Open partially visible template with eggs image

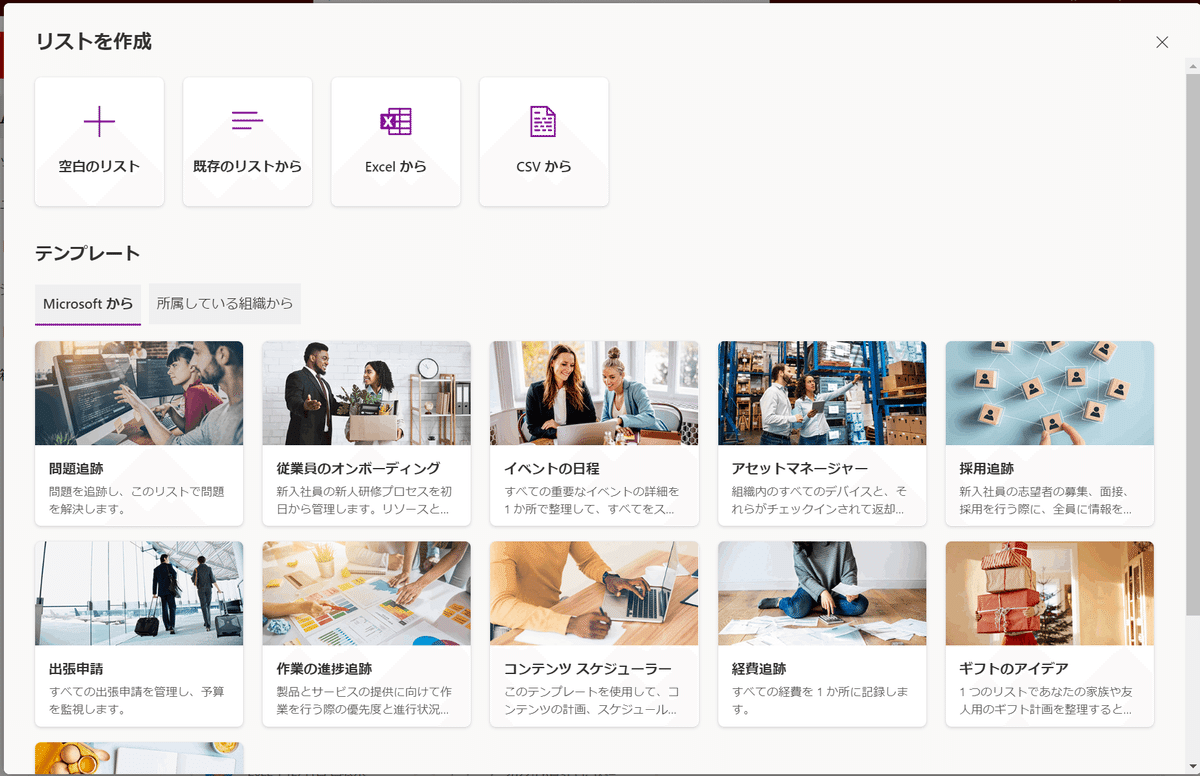tap(139, 758)
